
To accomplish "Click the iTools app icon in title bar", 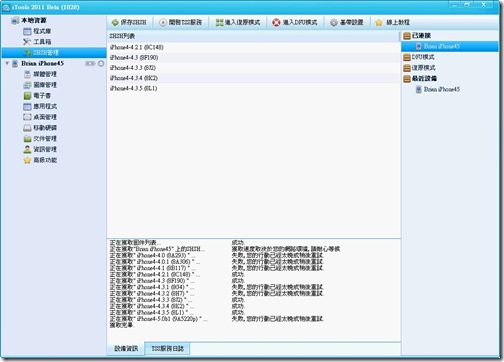I will [x=6, y=7].
